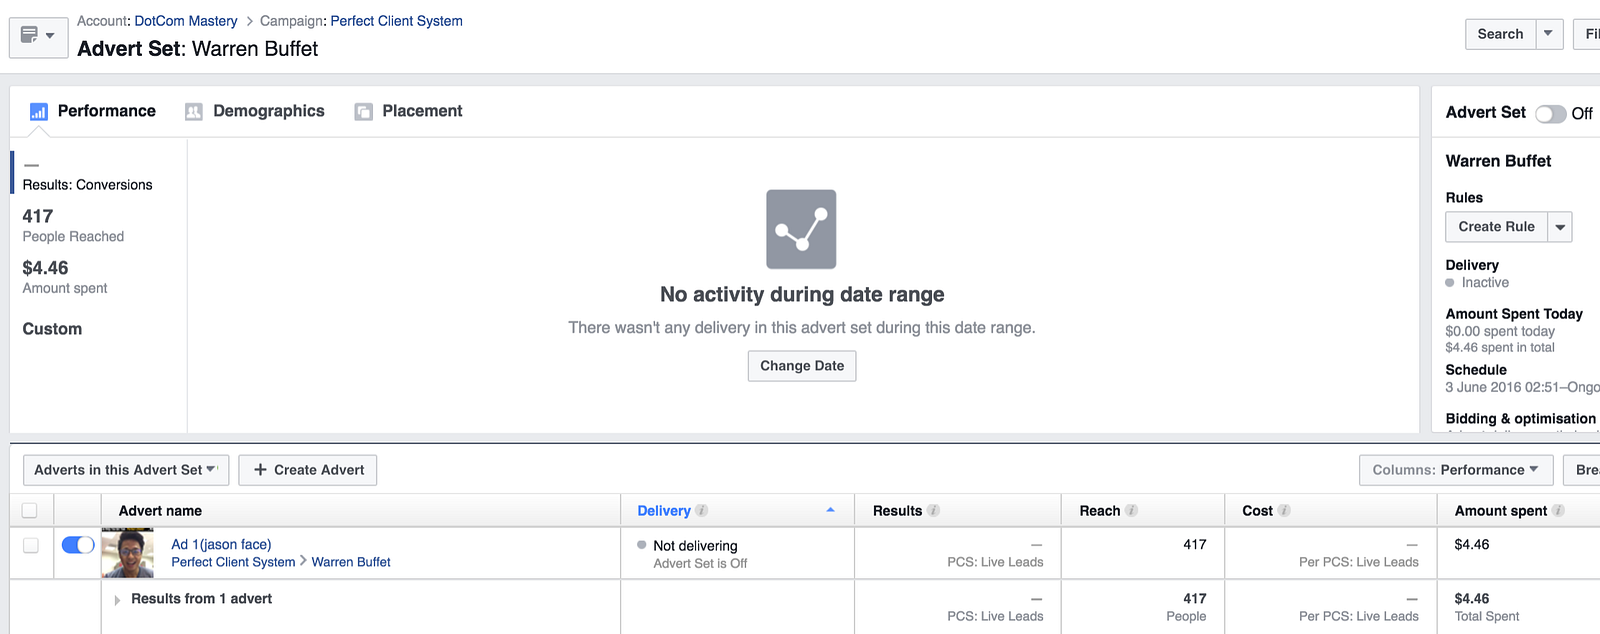This screenshot has width=1600, height=634.
Task: Click the Placement icon
Action: 363,112
